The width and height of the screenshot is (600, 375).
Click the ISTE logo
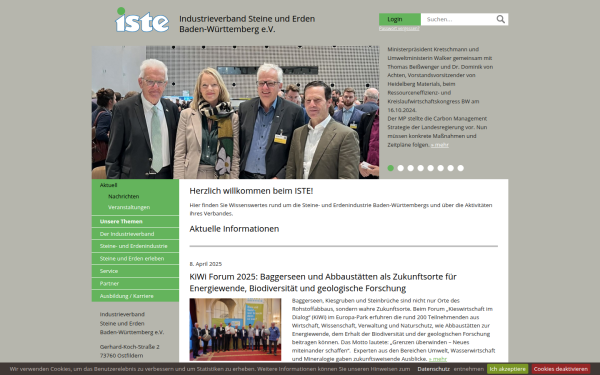pyautogui.click(x=142, y=20)
